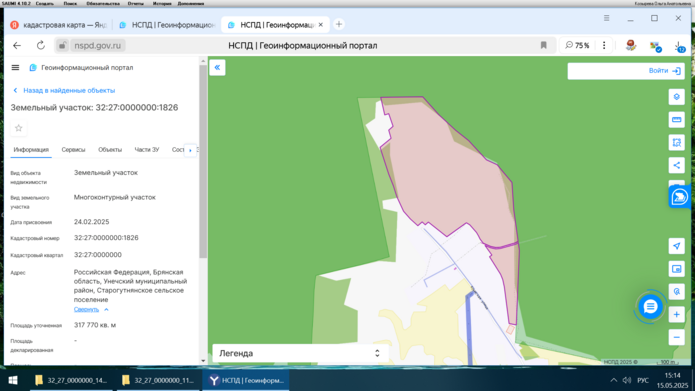Image resolution: width=695 pixels, height=391 pixels.
Task: Open the map layers icon
Action: tap(676, 97)
